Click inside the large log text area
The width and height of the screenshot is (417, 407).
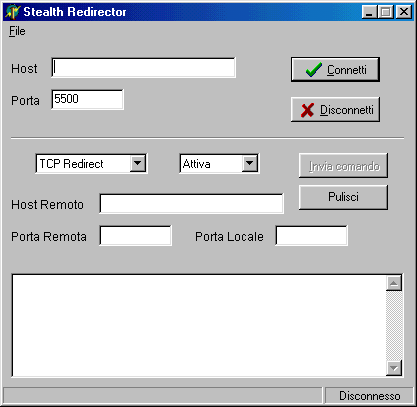pos(199,326)
